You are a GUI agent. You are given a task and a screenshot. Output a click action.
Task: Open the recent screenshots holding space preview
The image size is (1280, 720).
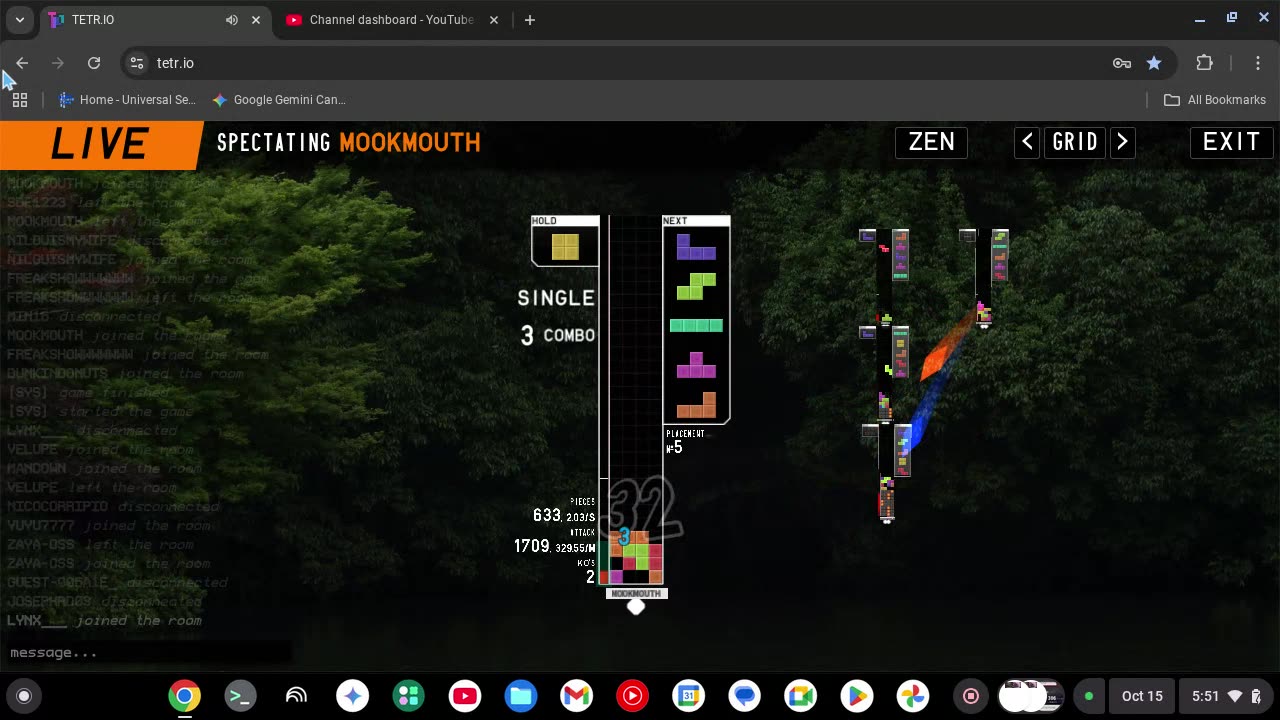point(1030,696)
